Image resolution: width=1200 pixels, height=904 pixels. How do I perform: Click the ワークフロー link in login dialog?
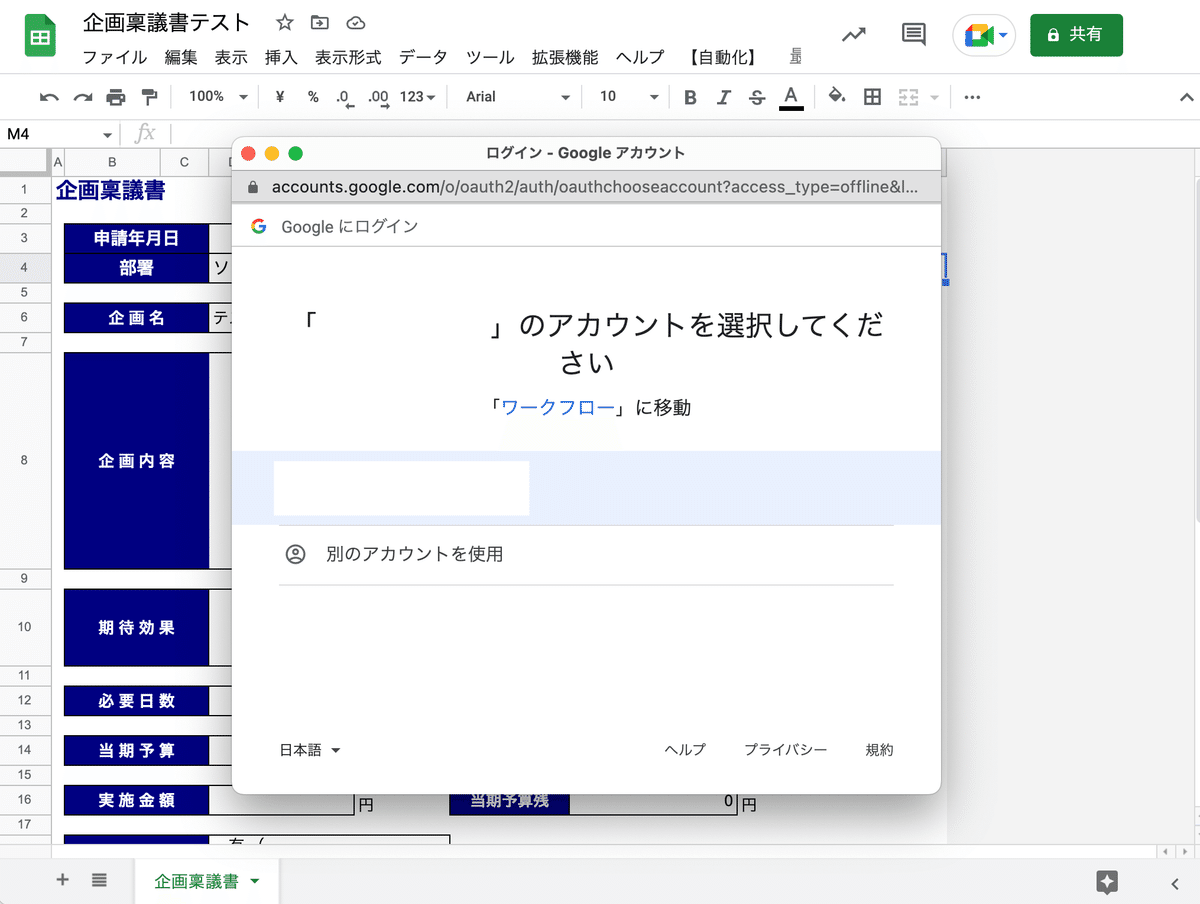[558, 407]
